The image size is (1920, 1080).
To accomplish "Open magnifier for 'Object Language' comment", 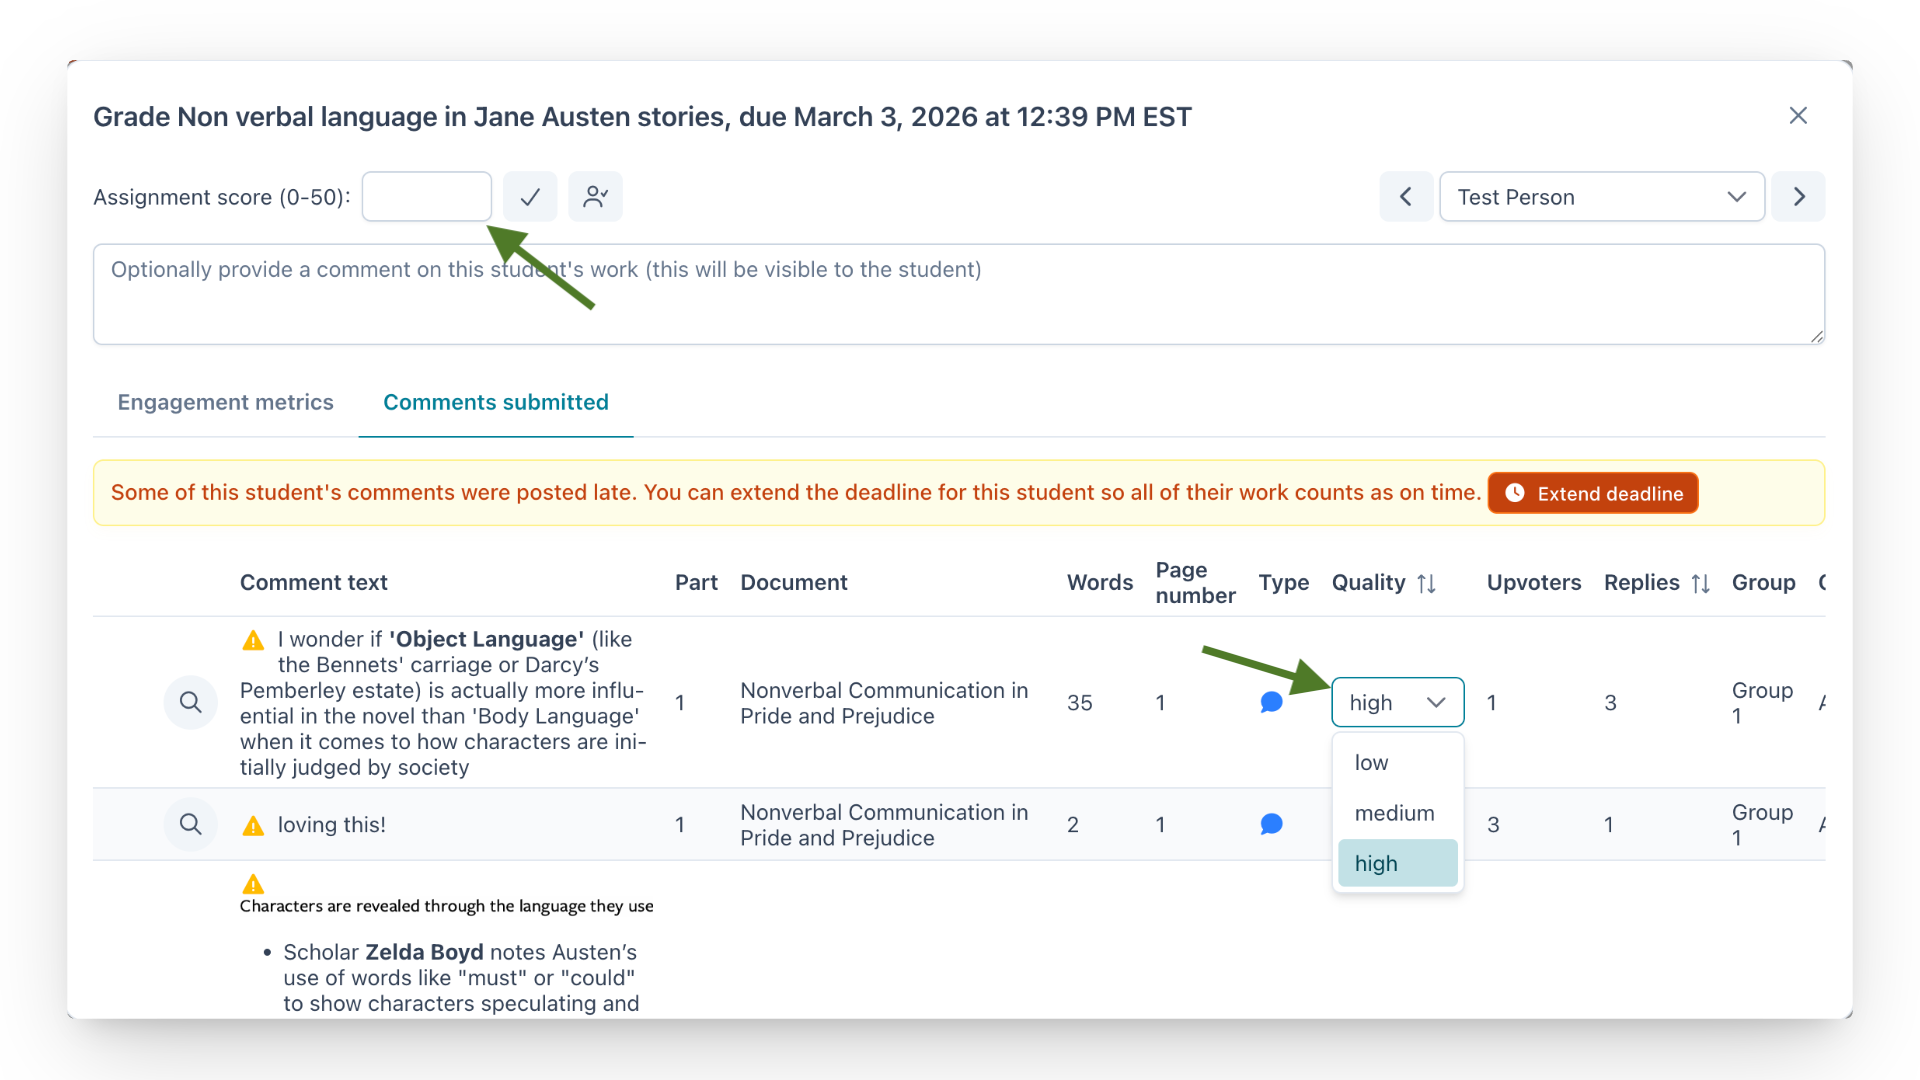I will tap(191, 702).
